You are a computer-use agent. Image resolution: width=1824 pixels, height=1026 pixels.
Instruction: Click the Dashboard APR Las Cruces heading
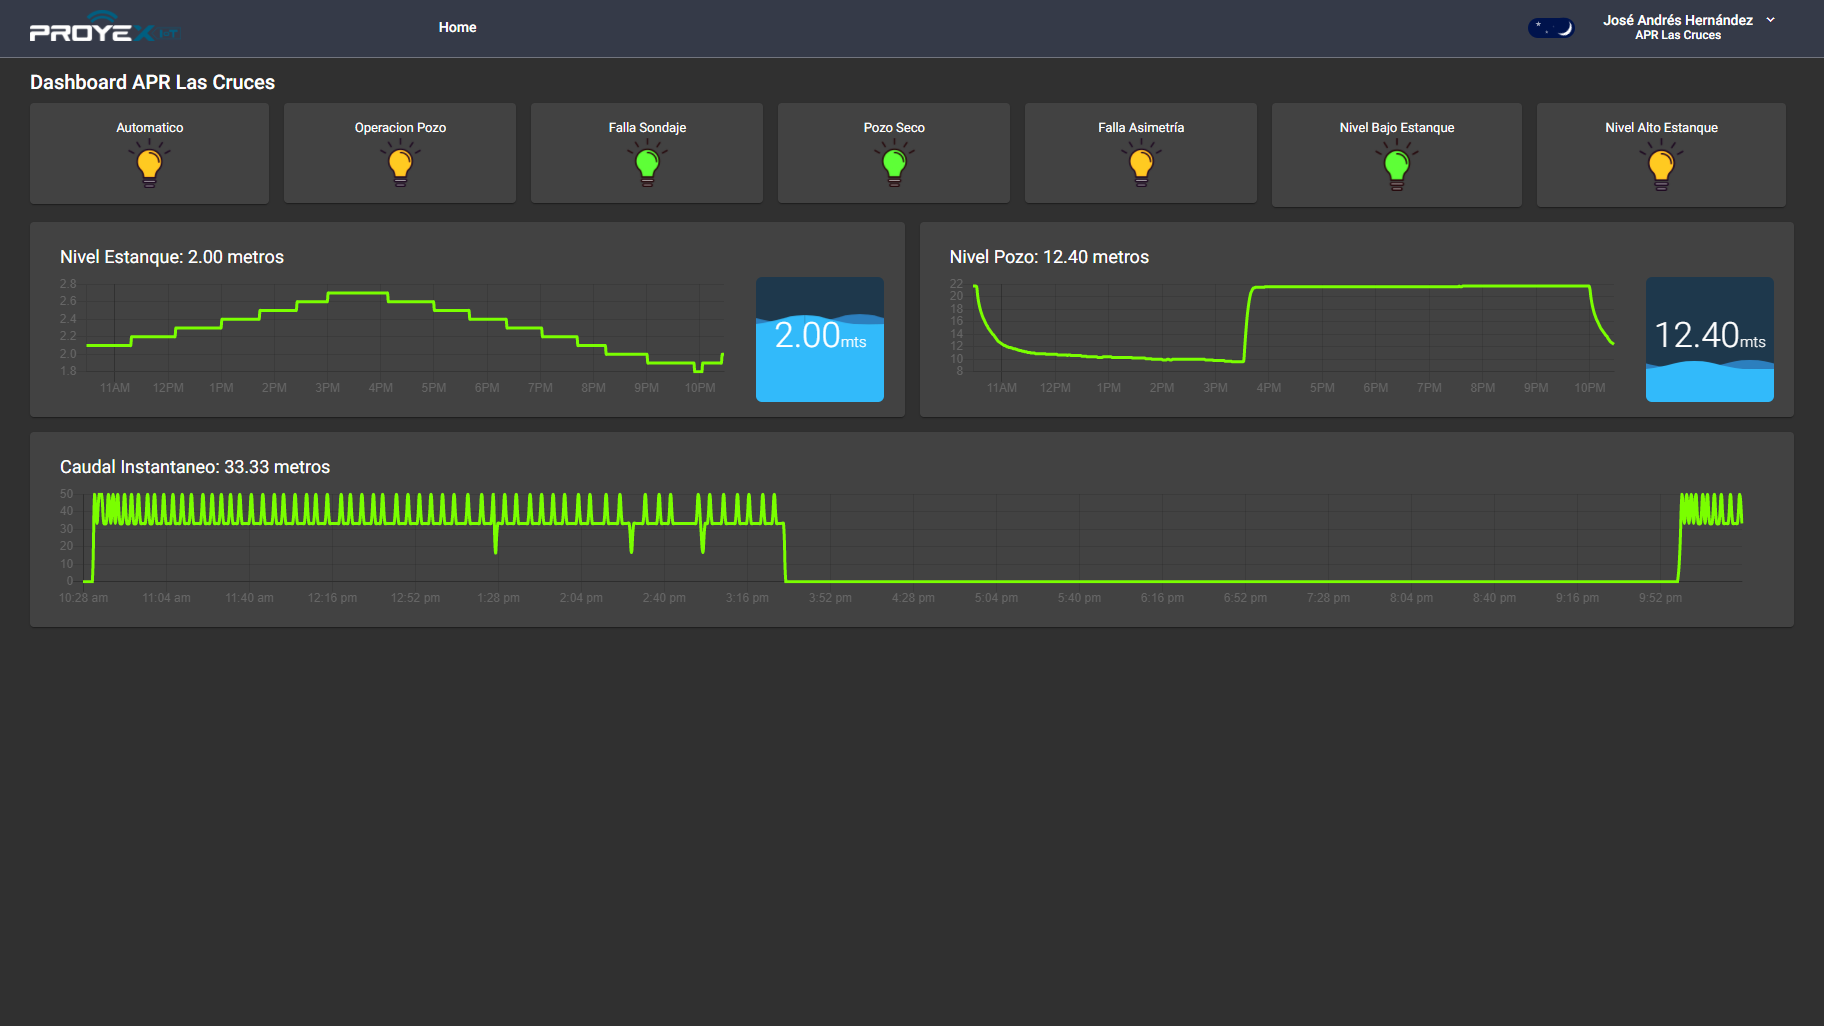[152, 82]
